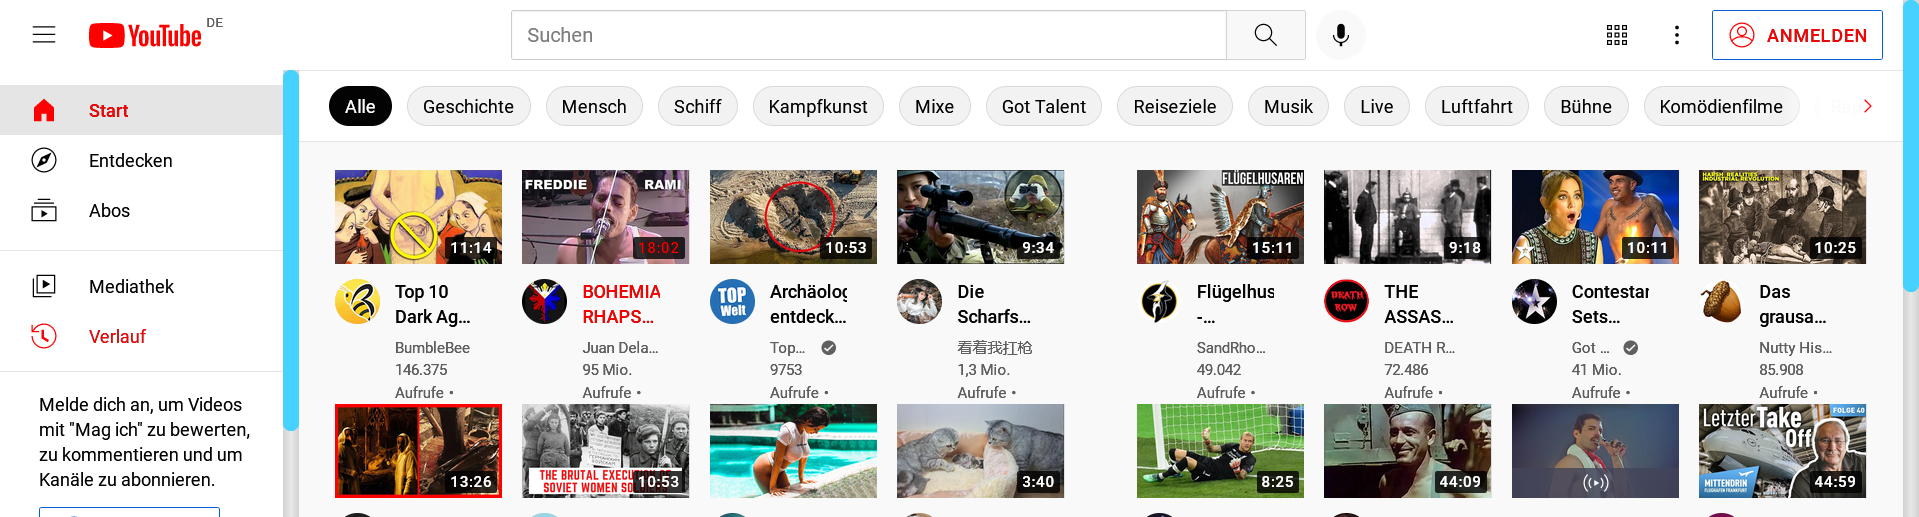Open the Top 10 Dark Ag... title
Viewport: 1919px width, 517px height.
click(432, 304)
